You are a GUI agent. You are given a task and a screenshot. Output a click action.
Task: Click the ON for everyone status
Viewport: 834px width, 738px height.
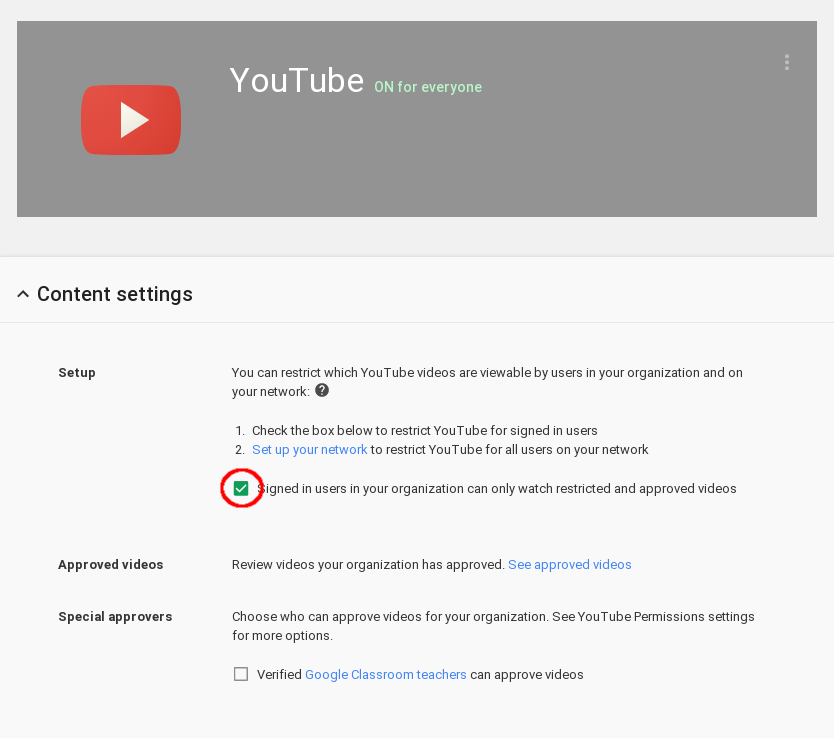coord(428,87)
